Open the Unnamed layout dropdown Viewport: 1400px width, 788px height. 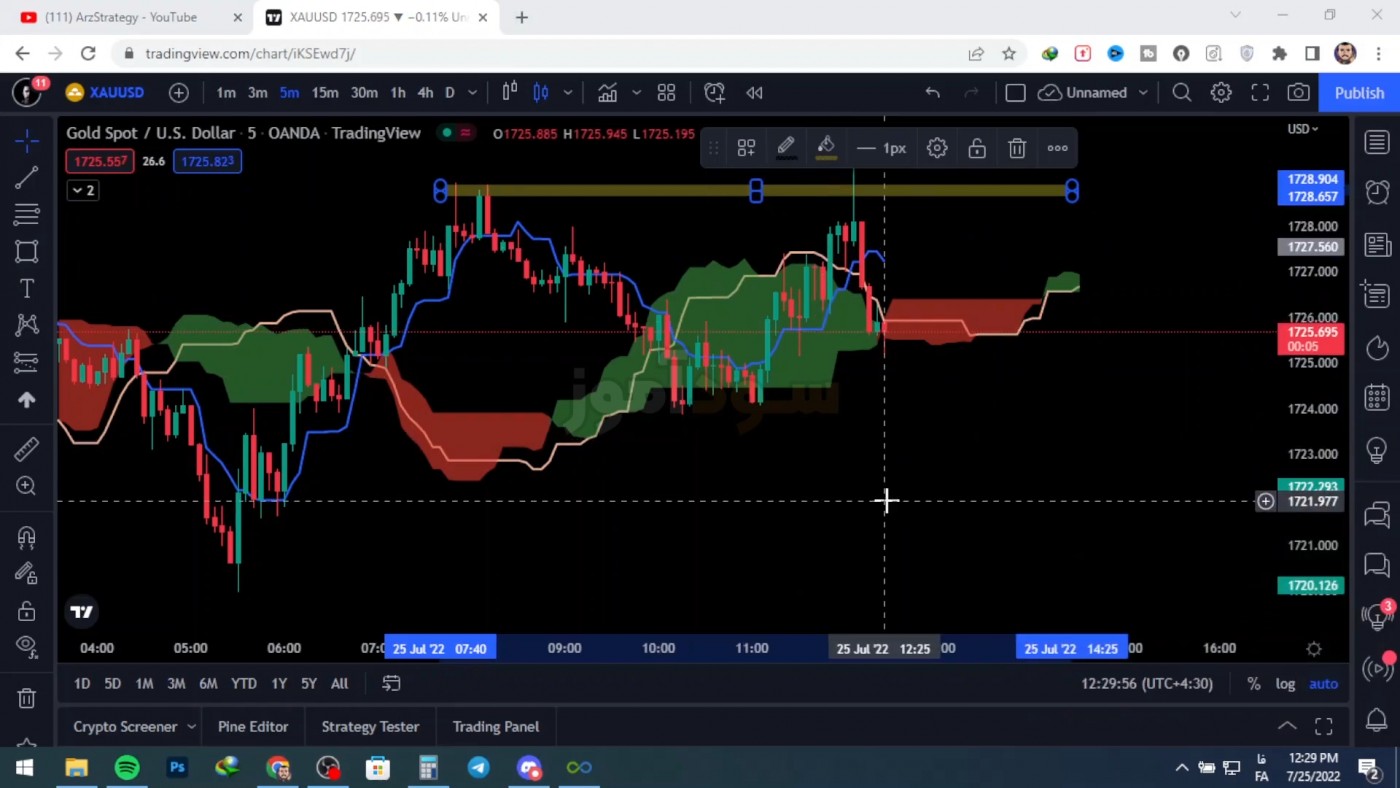[1094, 92]
